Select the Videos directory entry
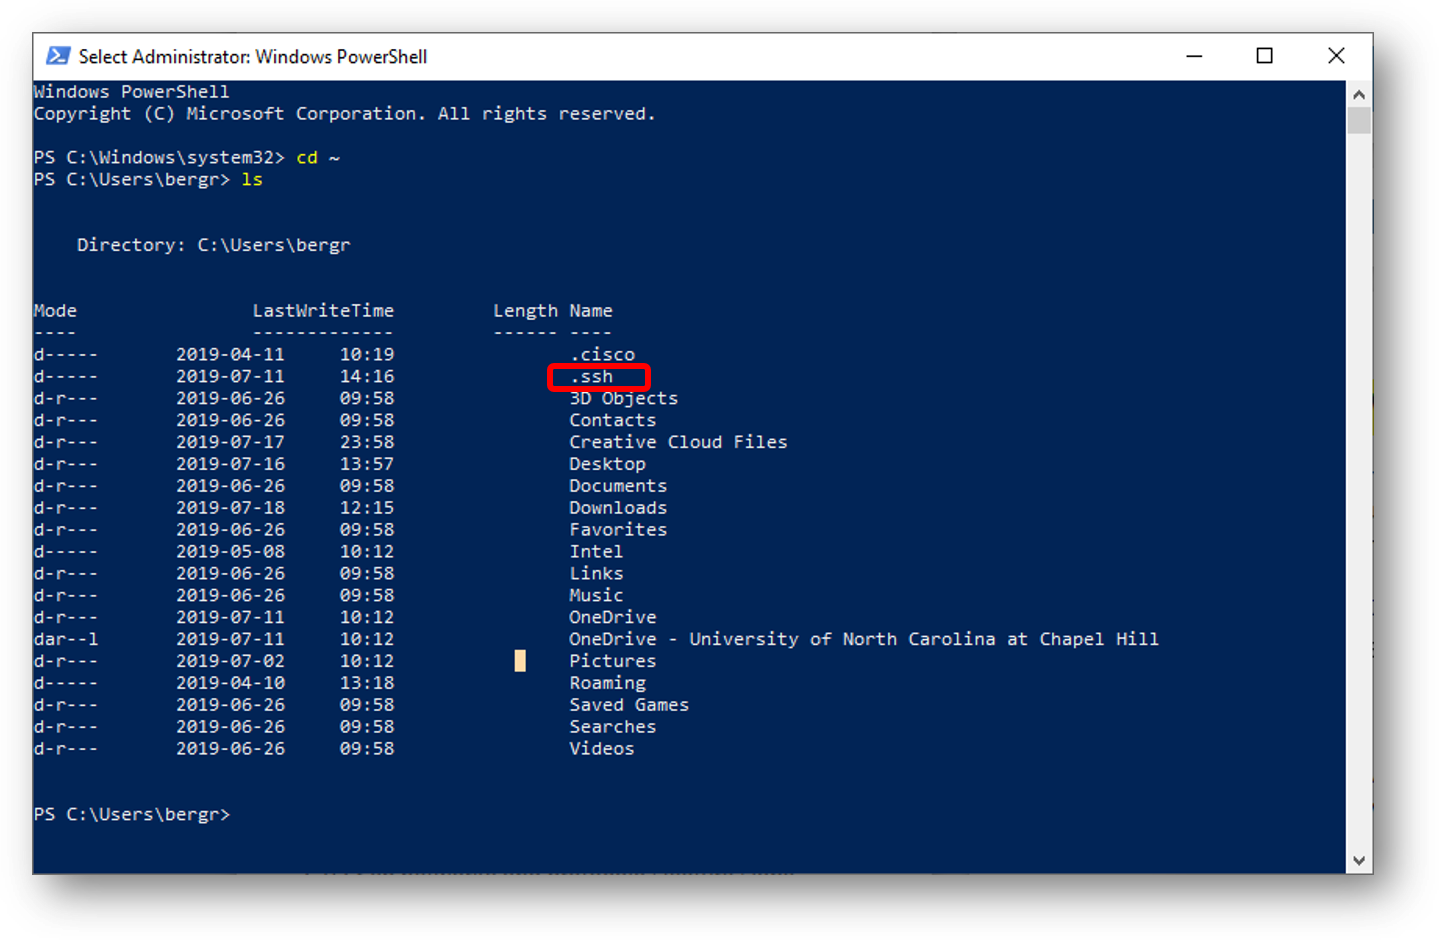The width and height of the screenshot is (1439, 940). (x=600, y=748)
